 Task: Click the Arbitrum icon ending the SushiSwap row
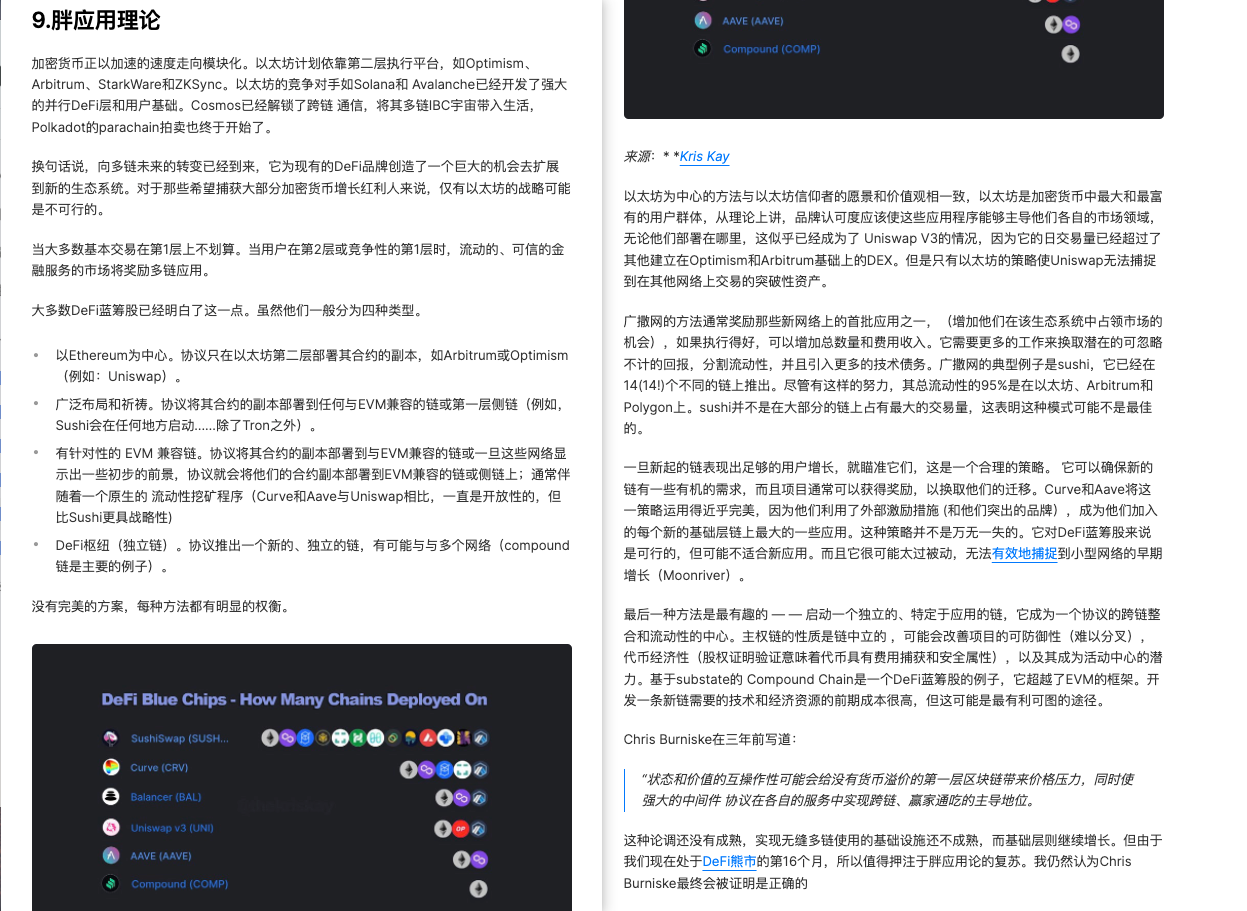(x=481, y=738)
